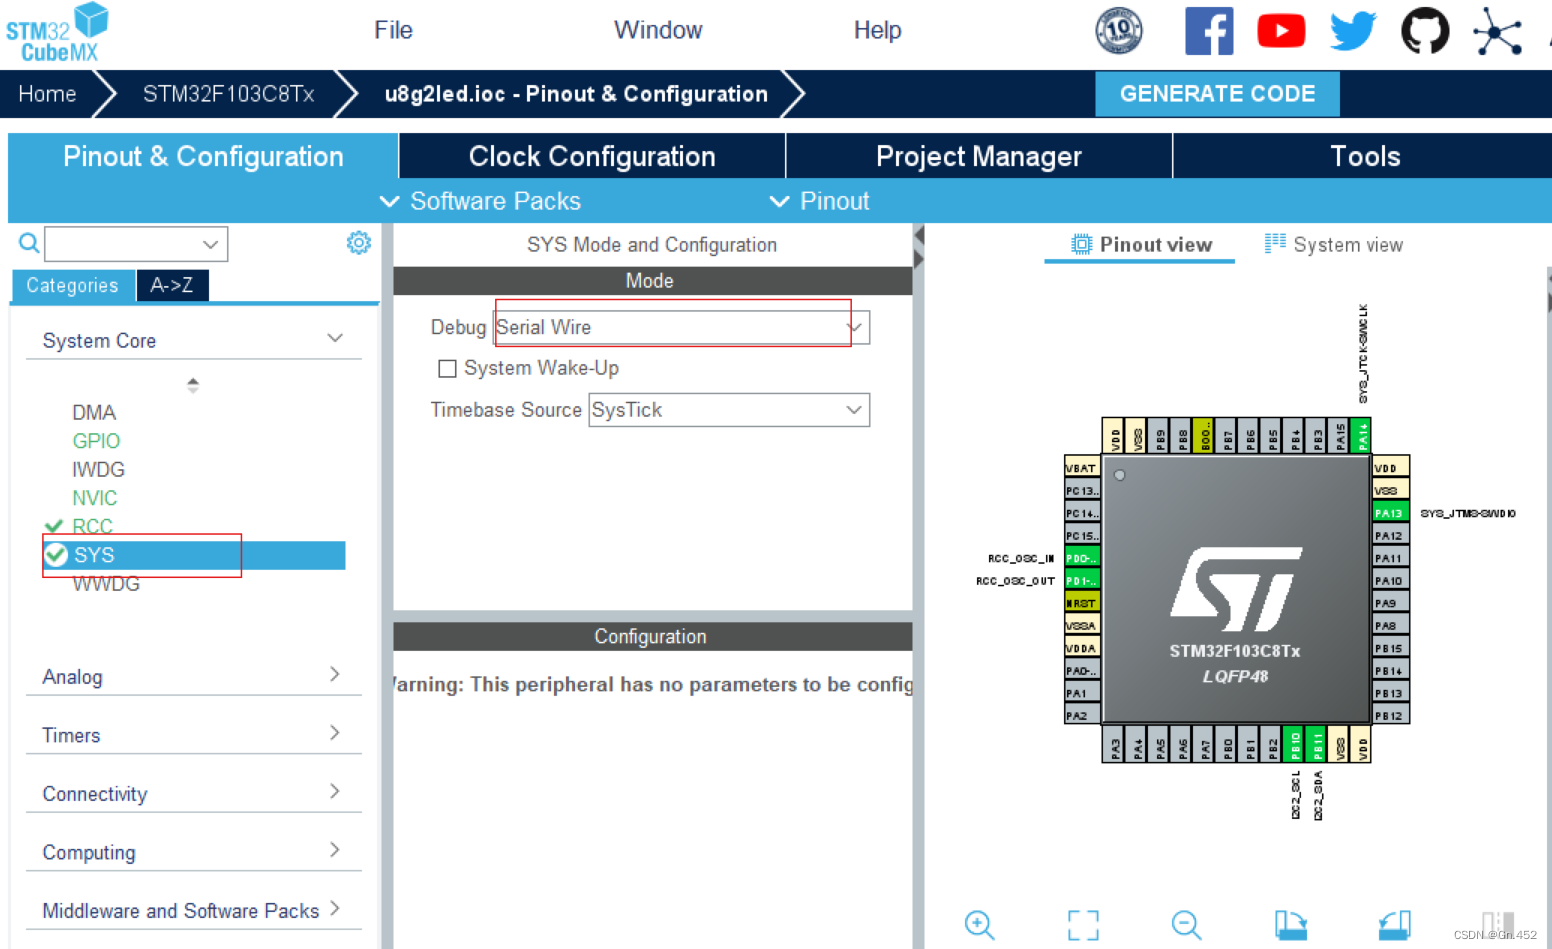Open the categories settings gear
The width and height of the screenshot is (1552, 949).
coord(358,243)
